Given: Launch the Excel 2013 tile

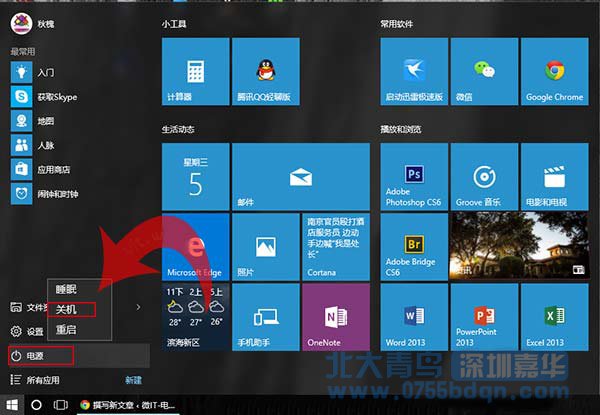Looking at the screenshot, I should (555, 317).
